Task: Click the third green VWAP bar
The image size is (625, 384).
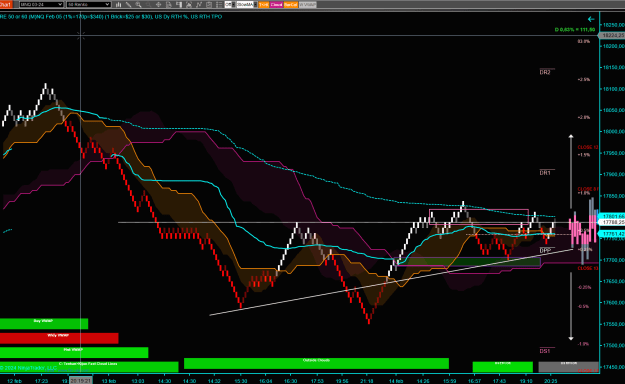Action: (74, 352)
